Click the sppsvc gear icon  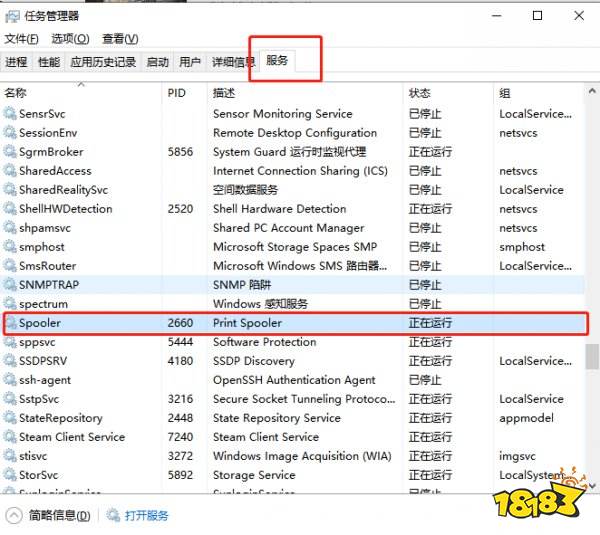[x=10, y=342]
